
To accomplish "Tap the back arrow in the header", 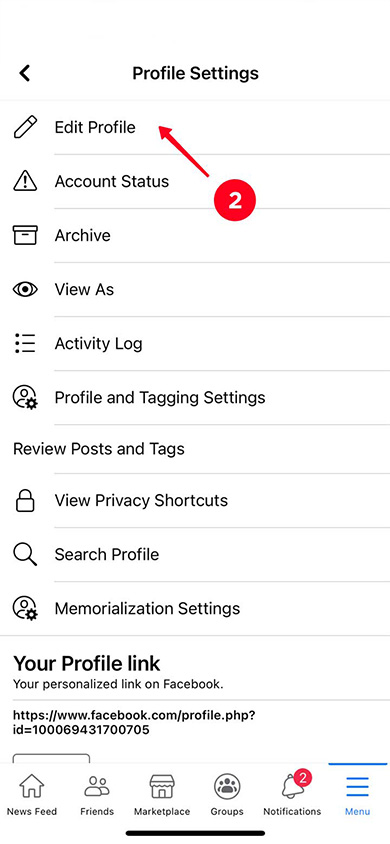I will click(x=25, y=73).
